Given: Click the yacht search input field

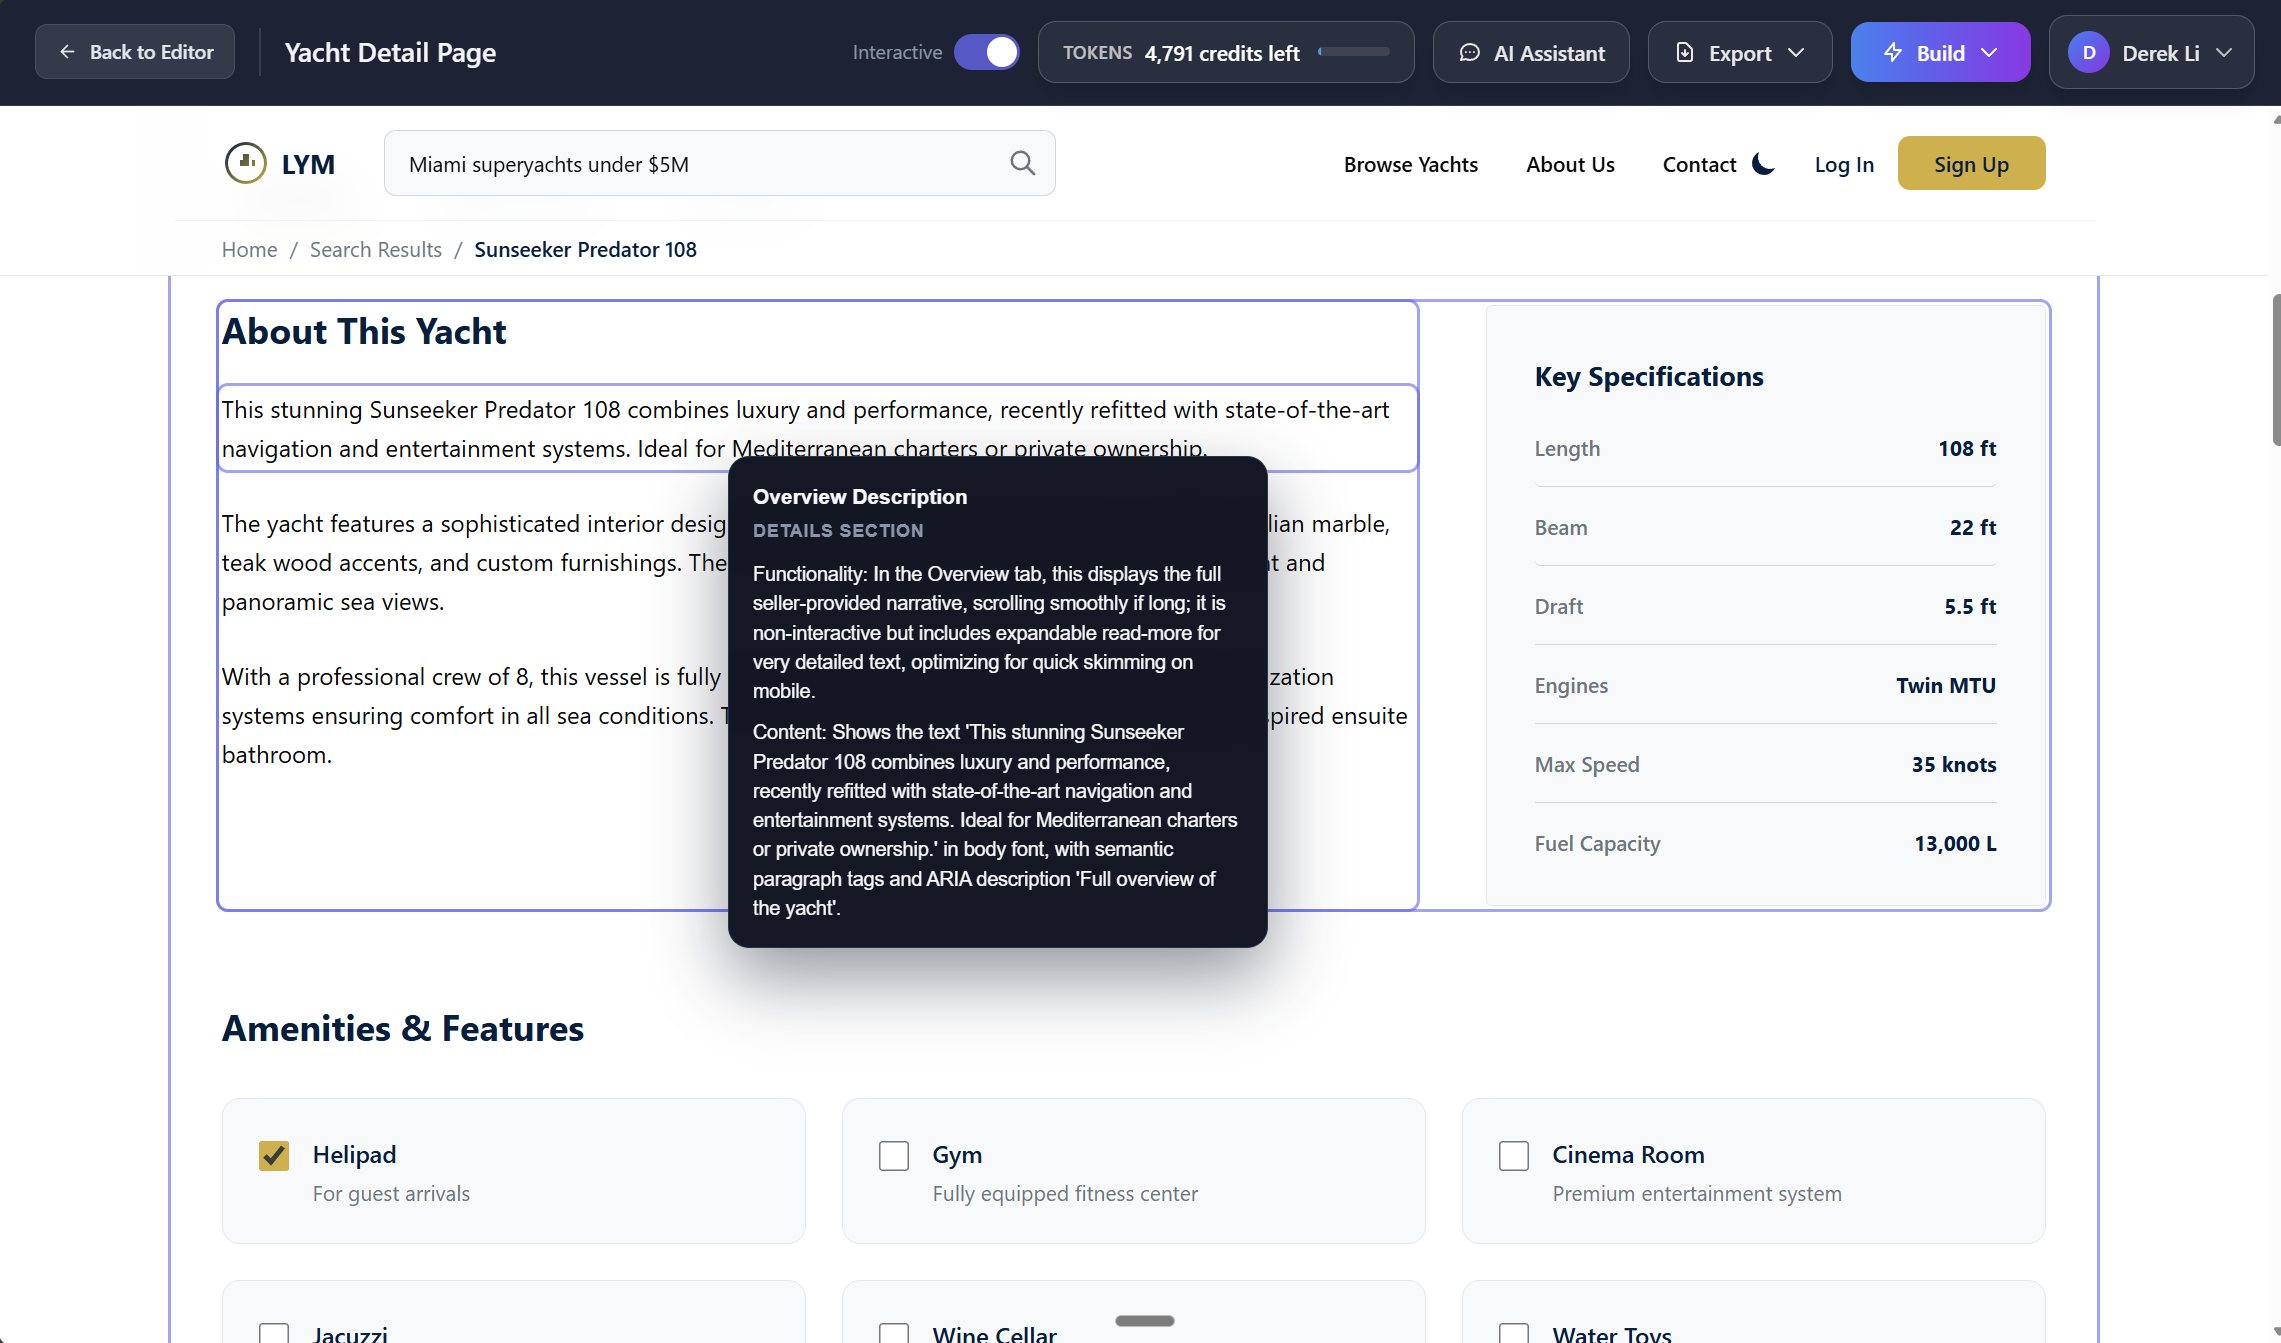Looking at the screenshot, I should click(700, 163).
